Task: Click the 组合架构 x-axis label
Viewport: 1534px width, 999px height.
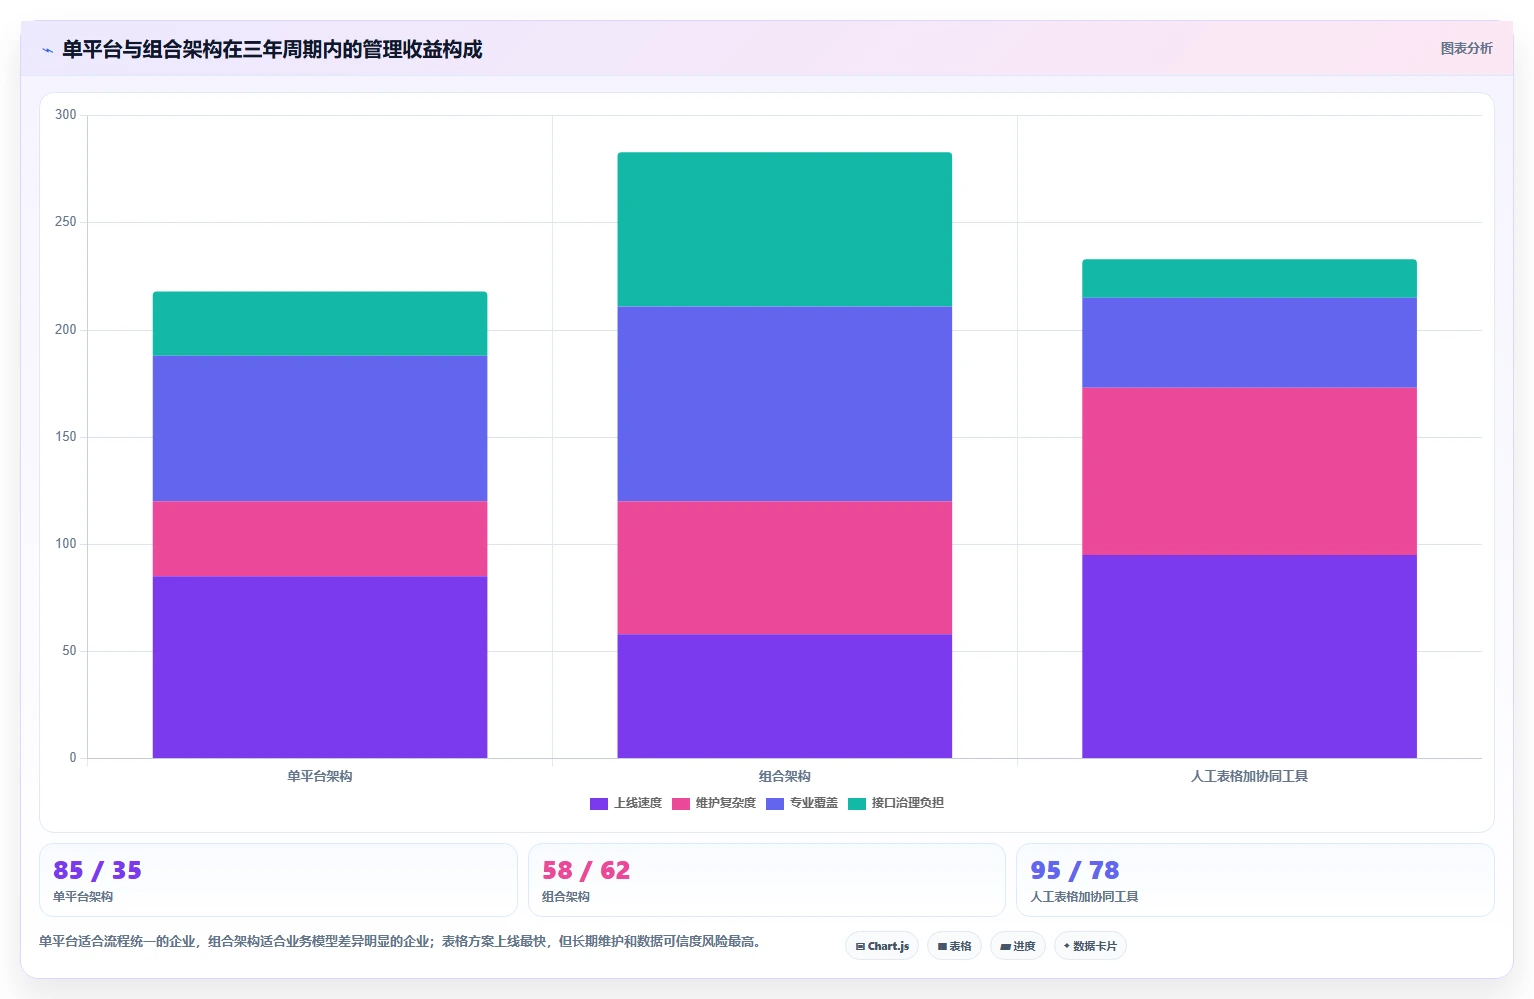Action: click(x=785, y=776)
